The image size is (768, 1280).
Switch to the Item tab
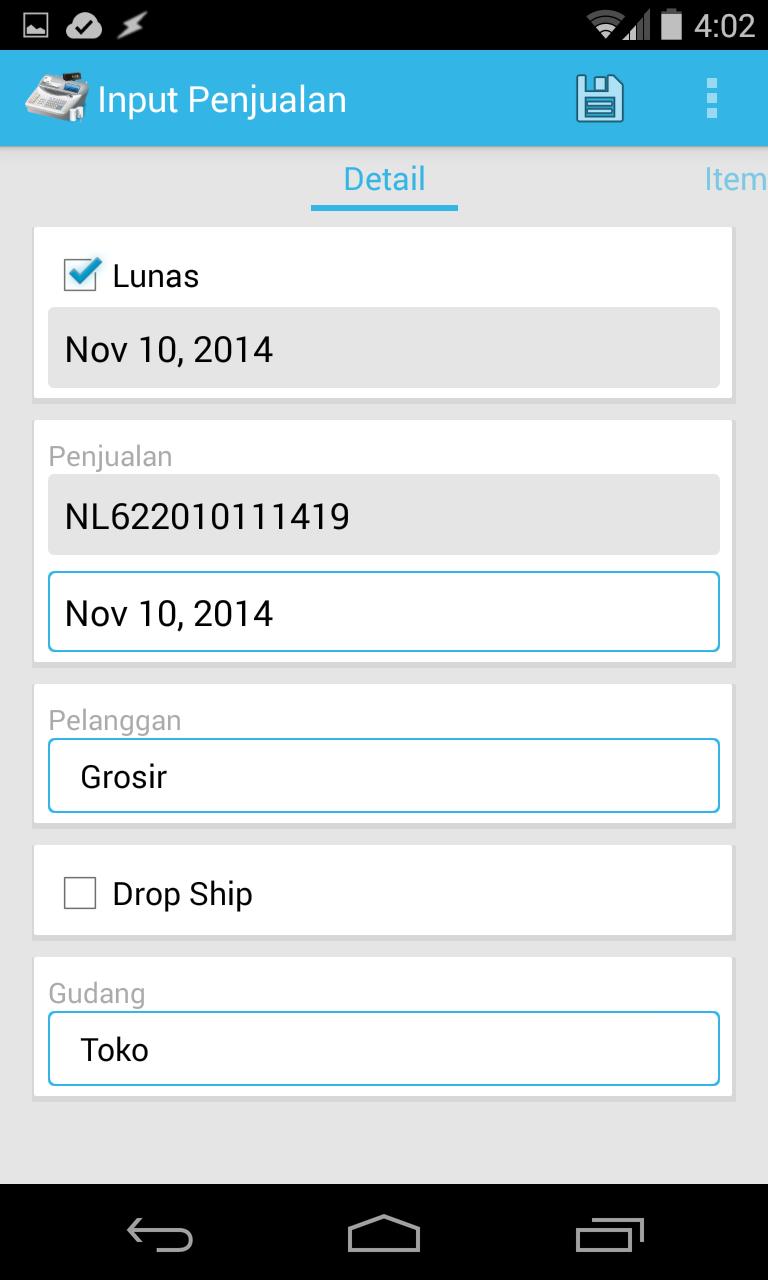coord(735,179)
